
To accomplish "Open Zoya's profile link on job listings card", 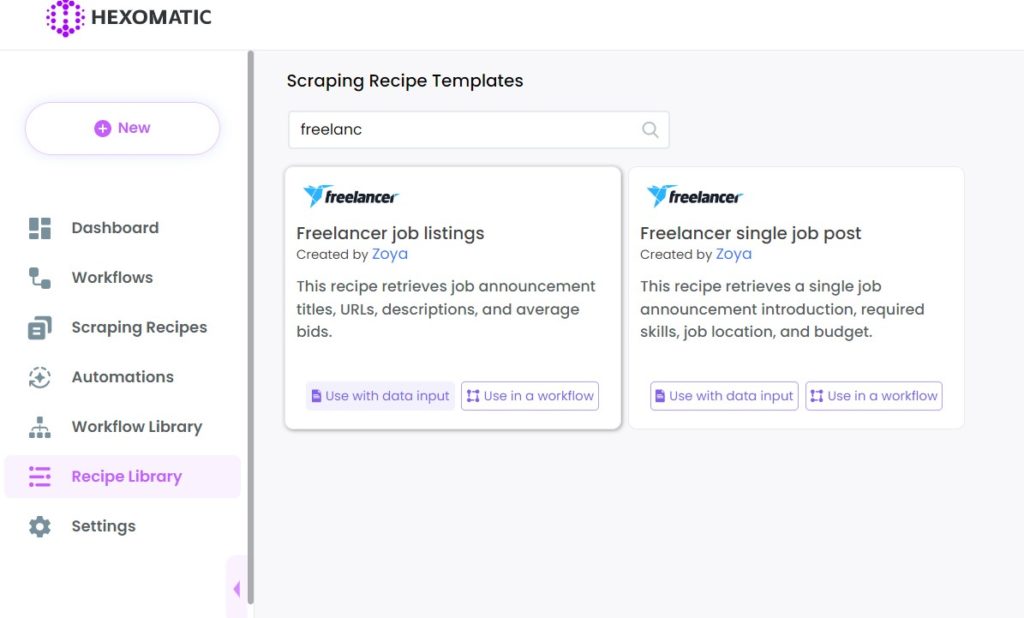I will (390, 254).
